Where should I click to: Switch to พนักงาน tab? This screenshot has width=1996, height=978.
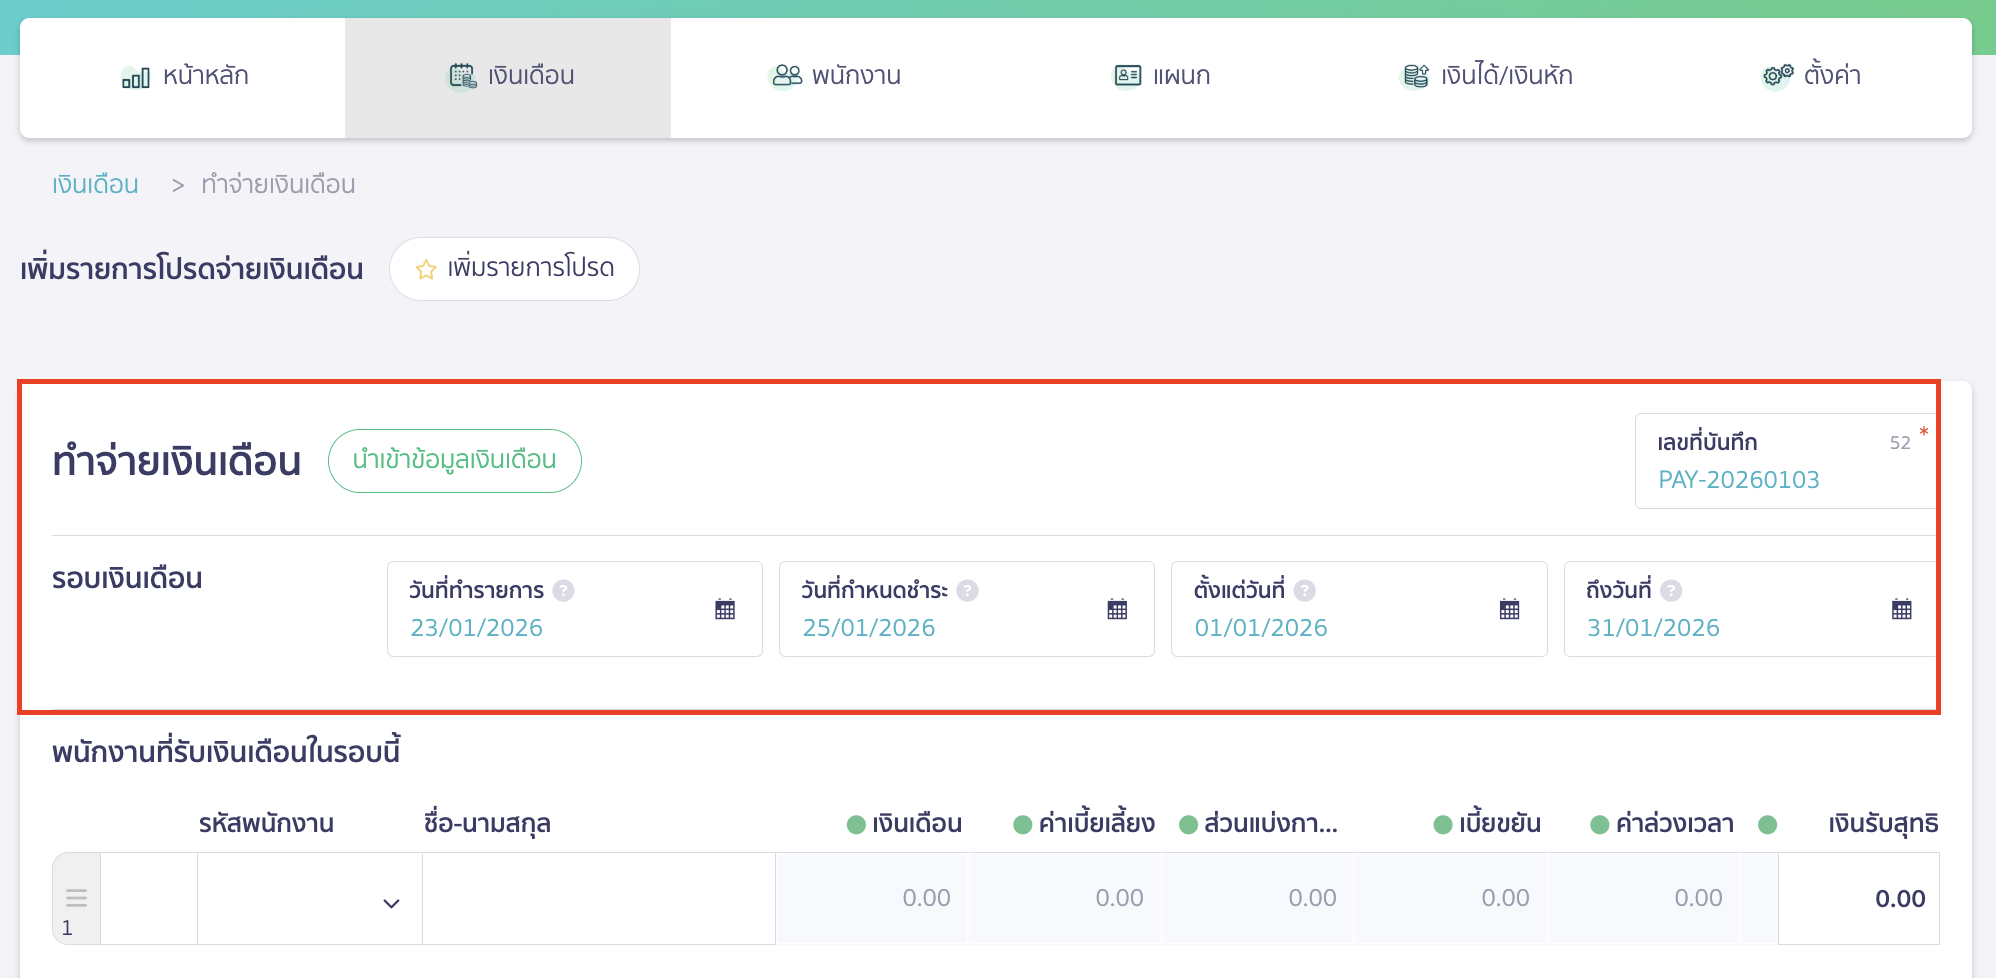click(836, 76)
